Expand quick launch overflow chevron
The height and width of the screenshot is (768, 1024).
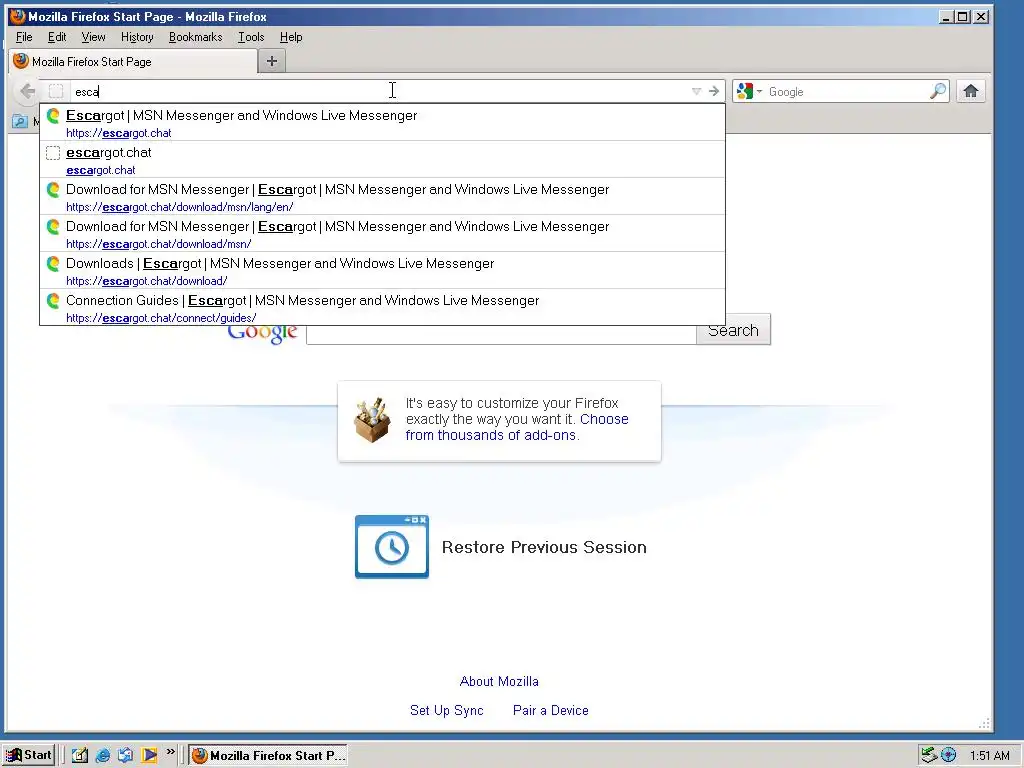point(170,752)
